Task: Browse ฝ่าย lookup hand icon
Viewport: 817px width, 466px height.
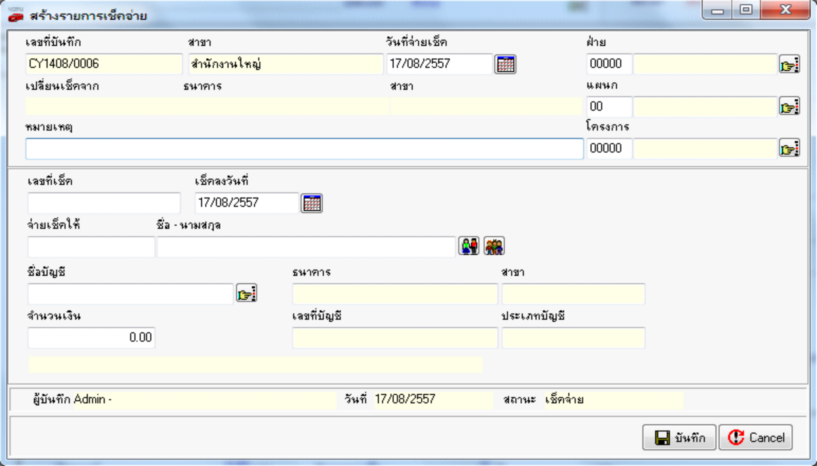Action: [789, 65]
